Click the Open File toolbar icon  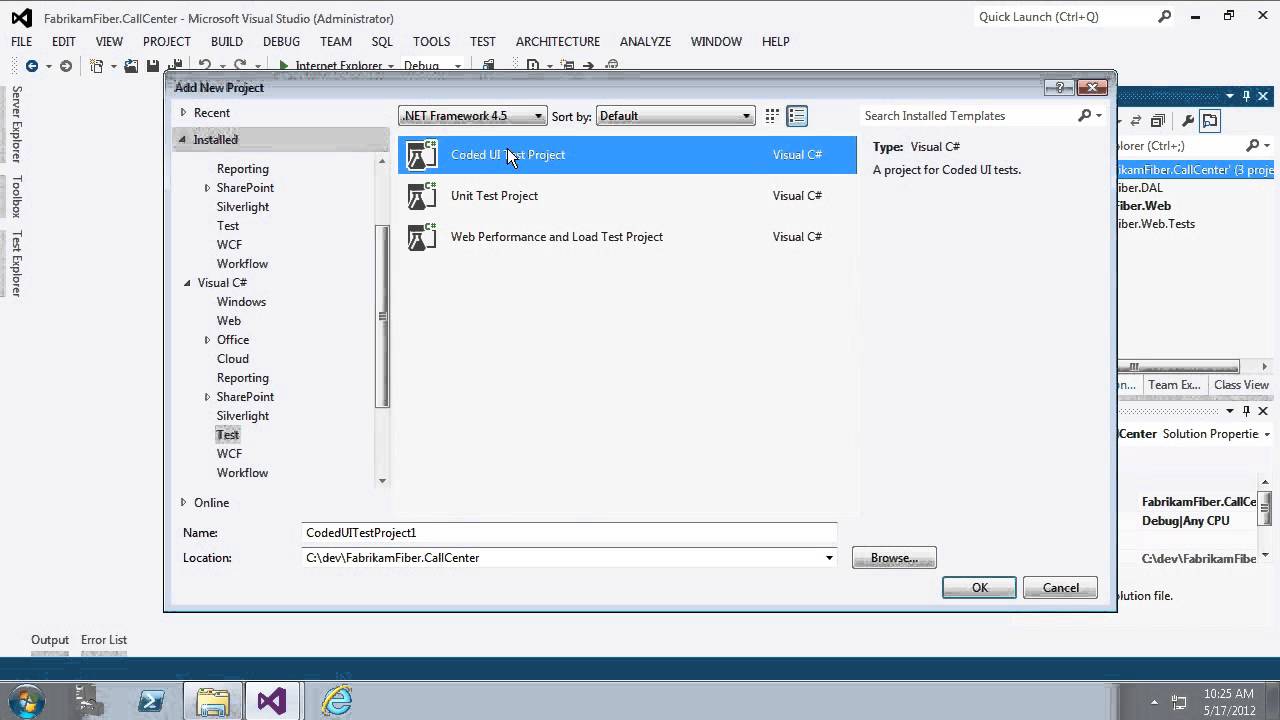pos(131,66)
